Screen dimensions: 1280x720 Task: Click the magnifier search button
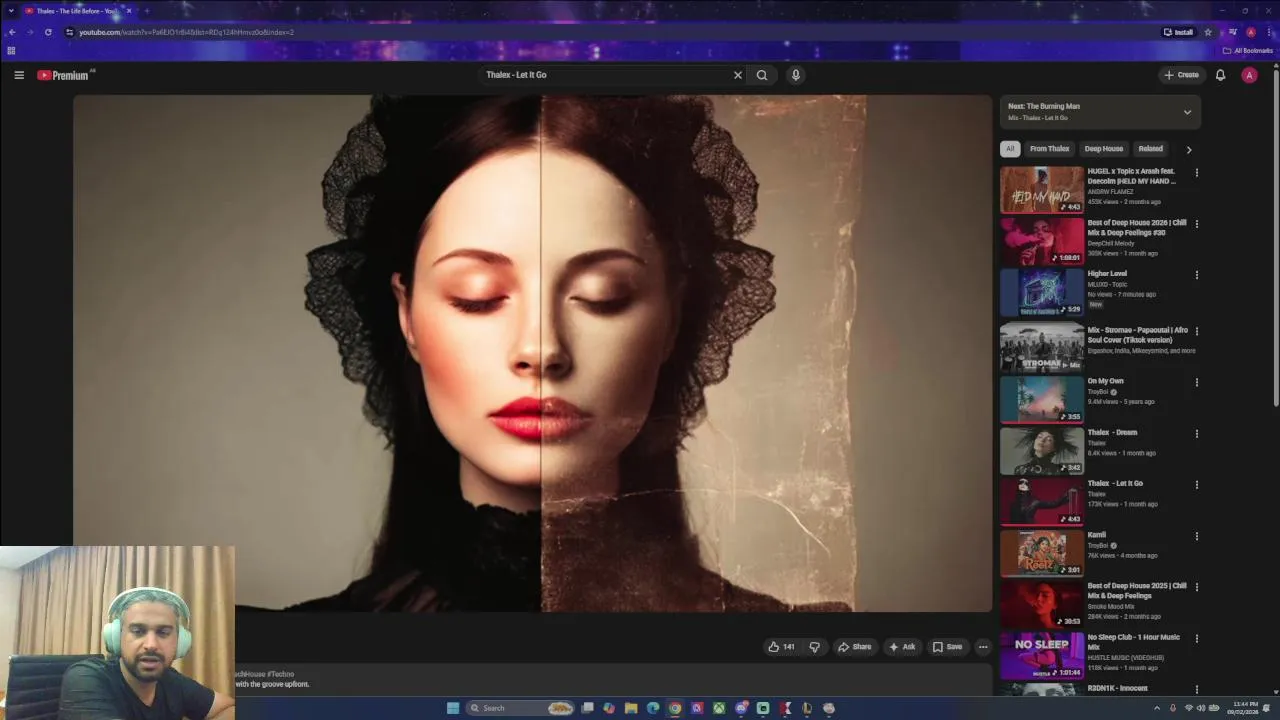pos(762,75)
